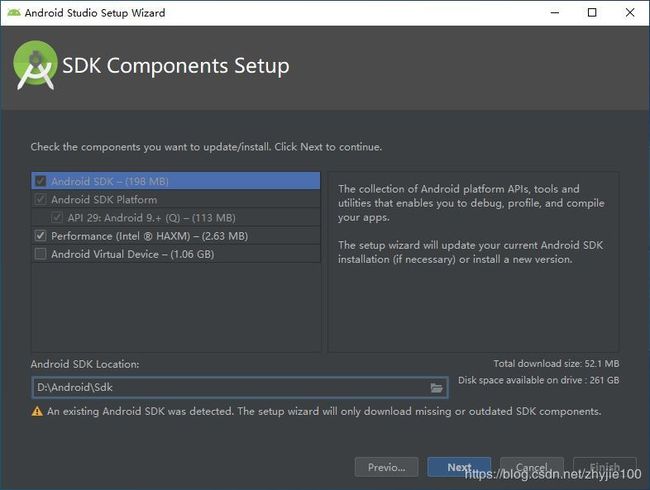Uncheck Performance (Intel HAXM) checkbox
Viewport: 650px width, 490px height.
(41, 236)
